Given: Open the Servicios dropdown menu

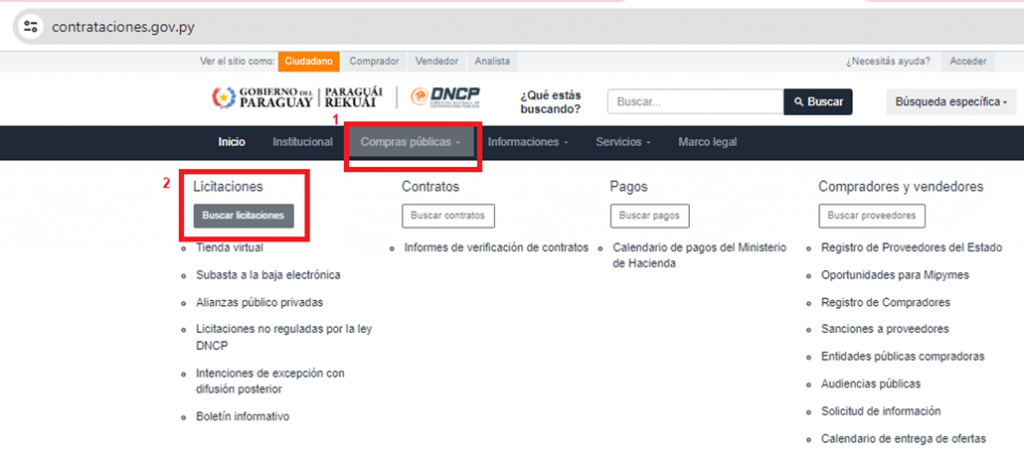Looking at the screenshot, I should pos(623,142).
